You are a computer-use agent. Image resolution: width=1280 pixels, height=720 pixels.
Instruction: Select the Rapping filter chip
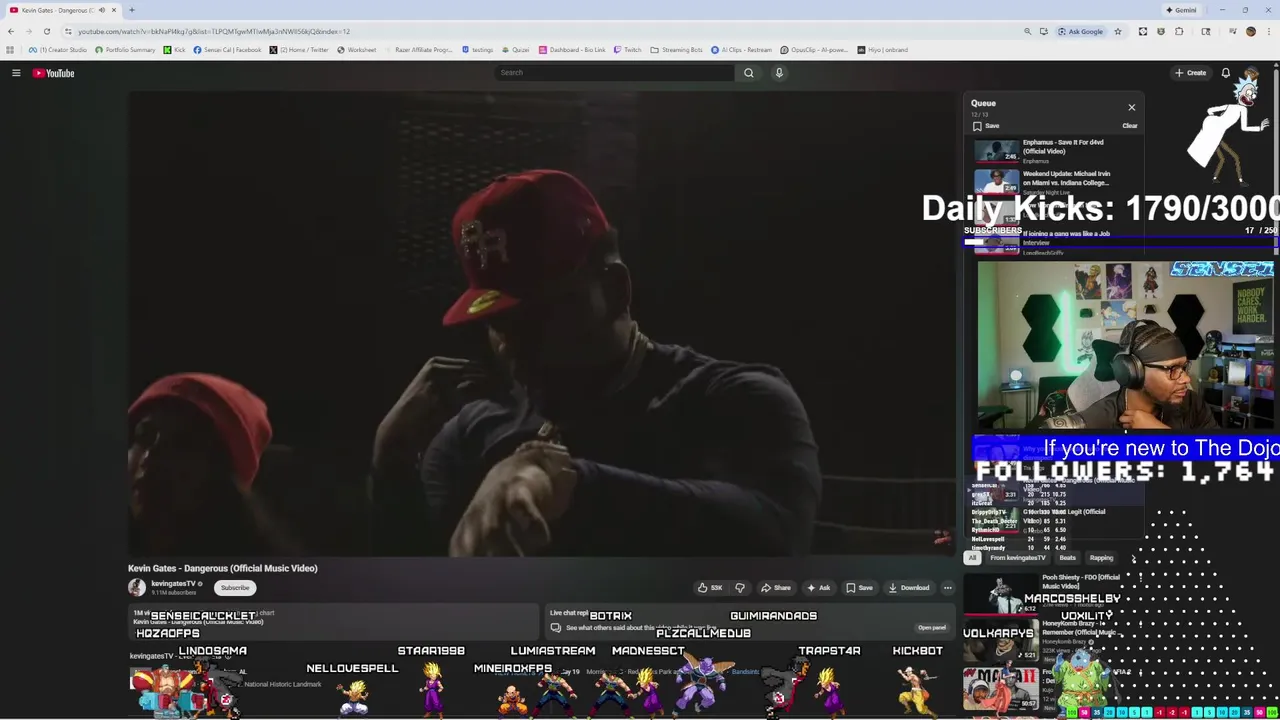tap(1101, 558)
